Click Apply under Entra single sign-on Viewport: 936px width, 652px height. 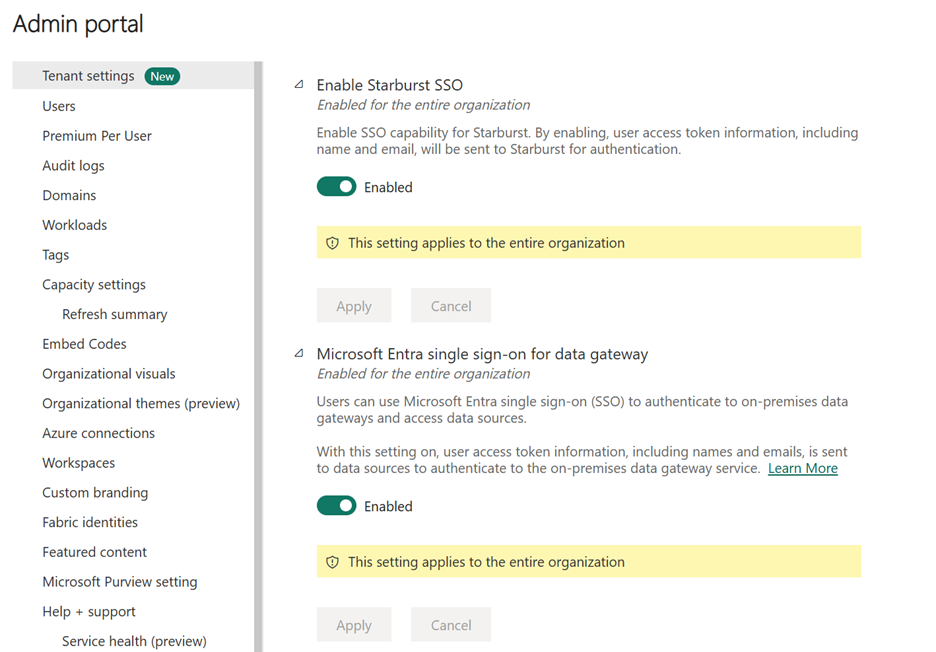[354, 625]
